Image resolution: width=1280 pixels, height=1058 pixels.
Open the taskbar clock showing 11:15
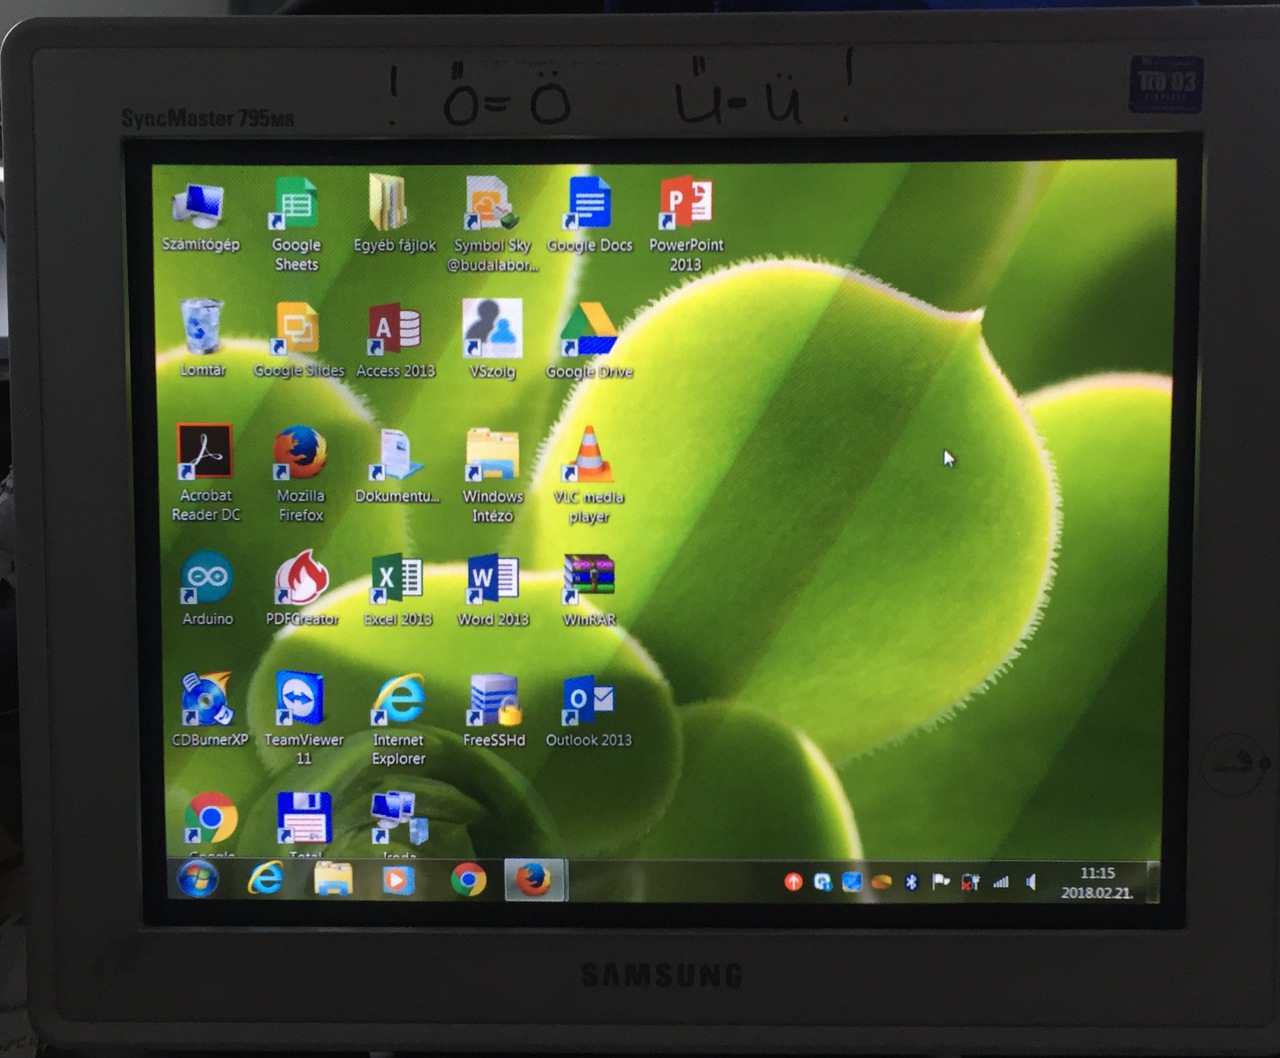1097,882
